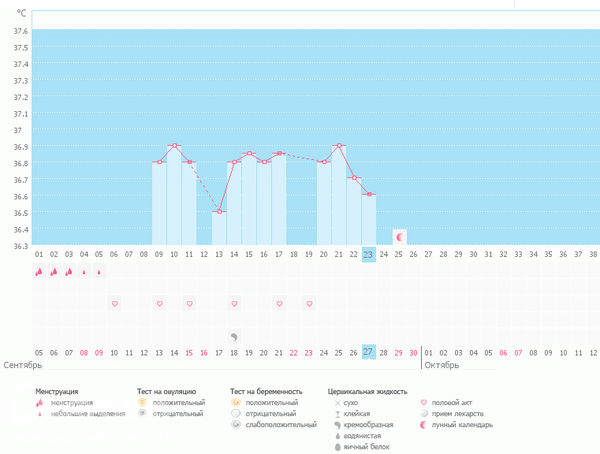
Task: Click the temperature data point on day 21
Action: point(339,146)
